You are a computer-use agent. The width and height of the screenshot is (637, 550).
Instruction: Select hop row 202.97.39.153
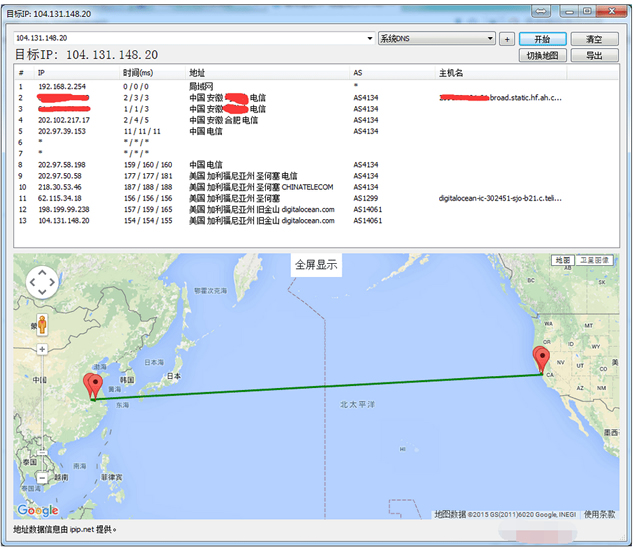316,131
